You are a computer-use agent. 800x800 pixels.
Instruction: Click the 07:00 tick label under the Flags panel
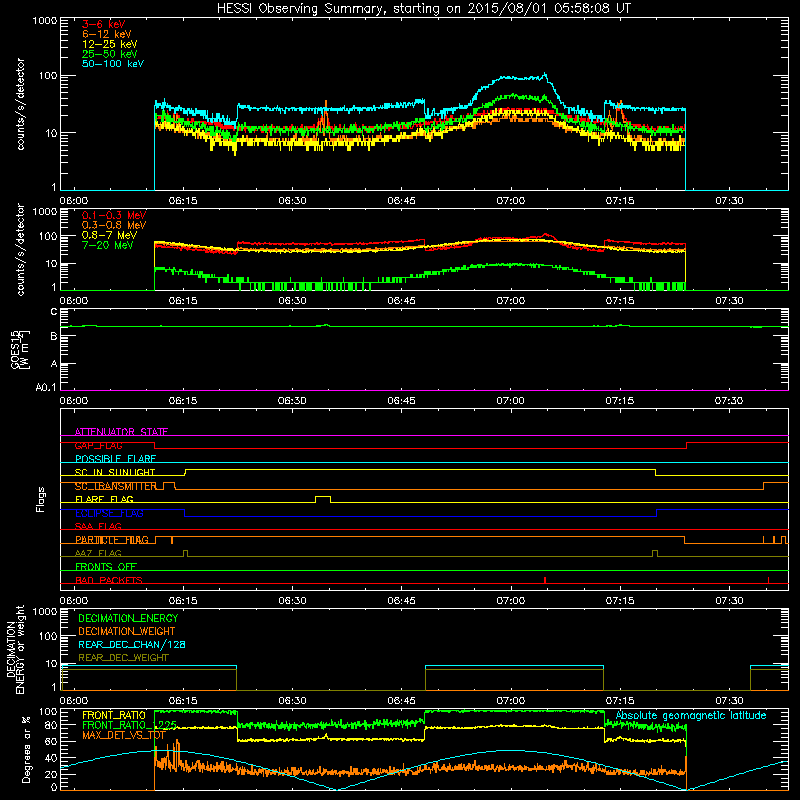[x=510, y=601]
